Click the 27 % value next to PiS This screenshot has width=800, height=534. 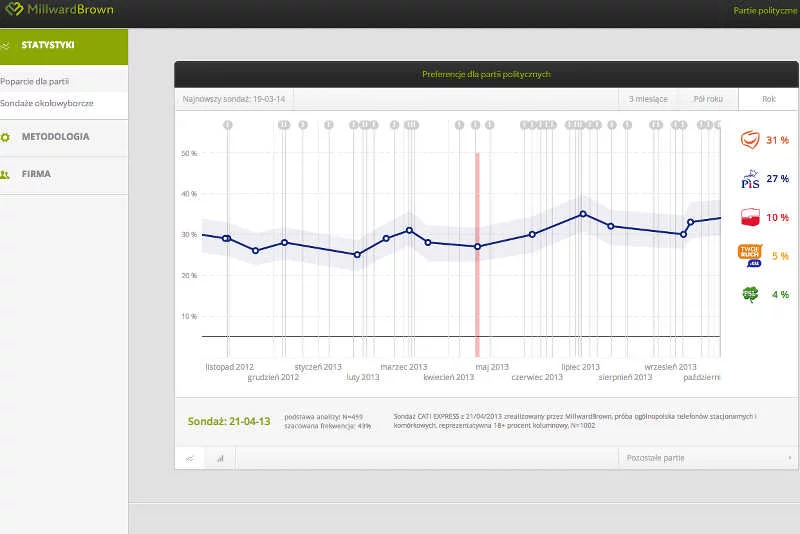pyautogui.click(x=777, y=179)
